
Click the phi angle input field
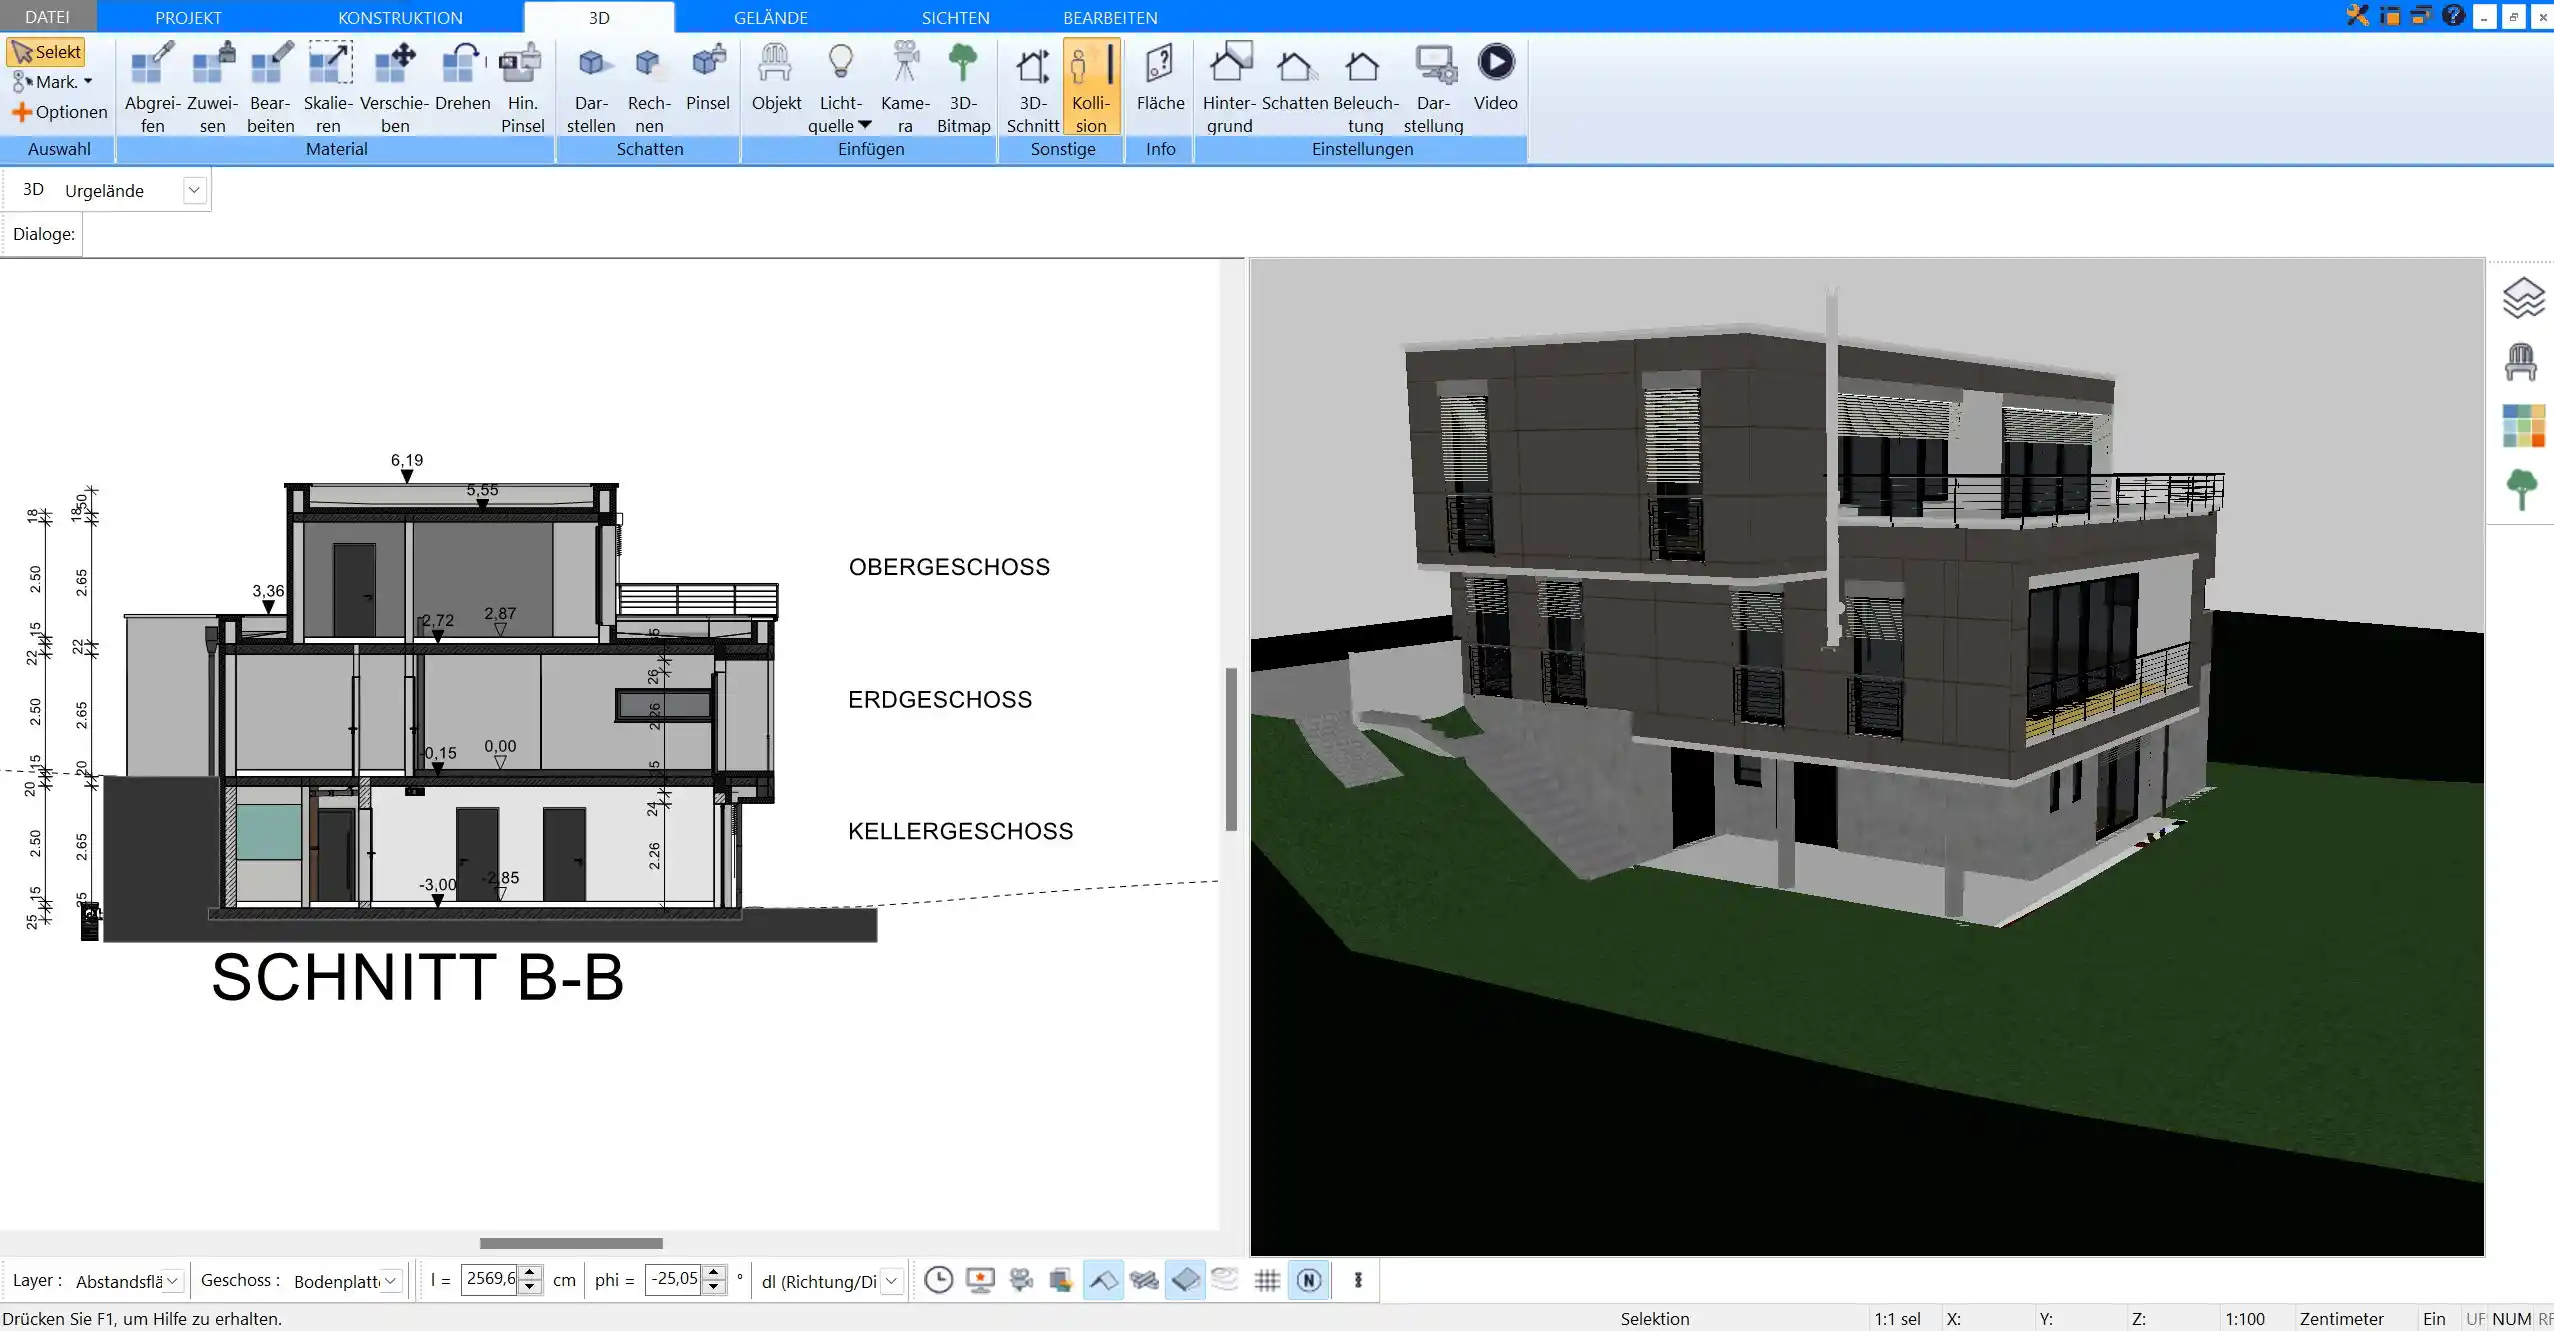(x=674, y=1279)
